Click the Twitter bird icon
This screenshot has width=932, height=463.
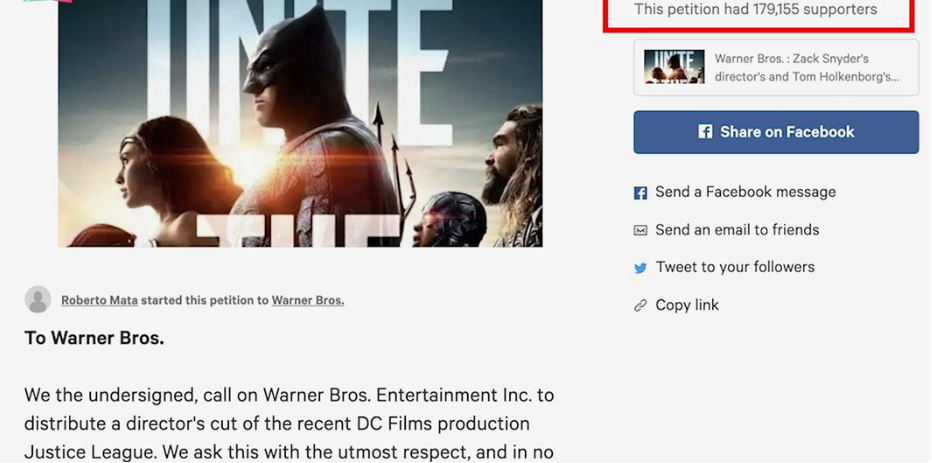point(640,268)
